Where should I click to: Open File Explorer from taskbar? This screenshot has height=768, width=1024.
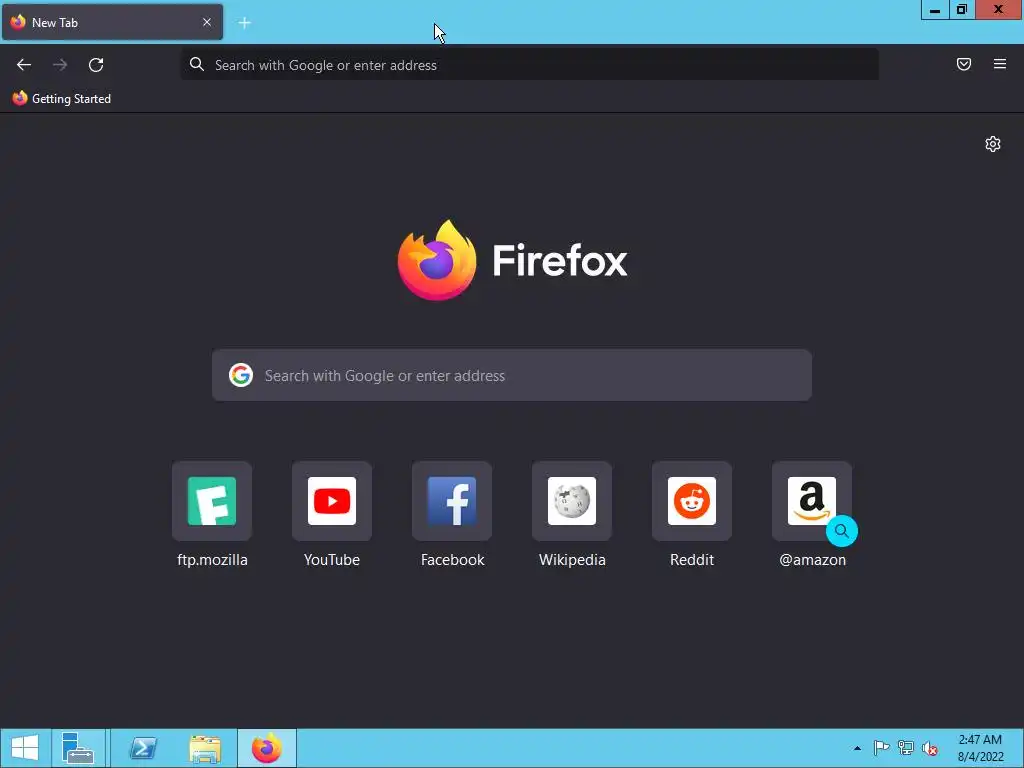[x=205, y=748]
